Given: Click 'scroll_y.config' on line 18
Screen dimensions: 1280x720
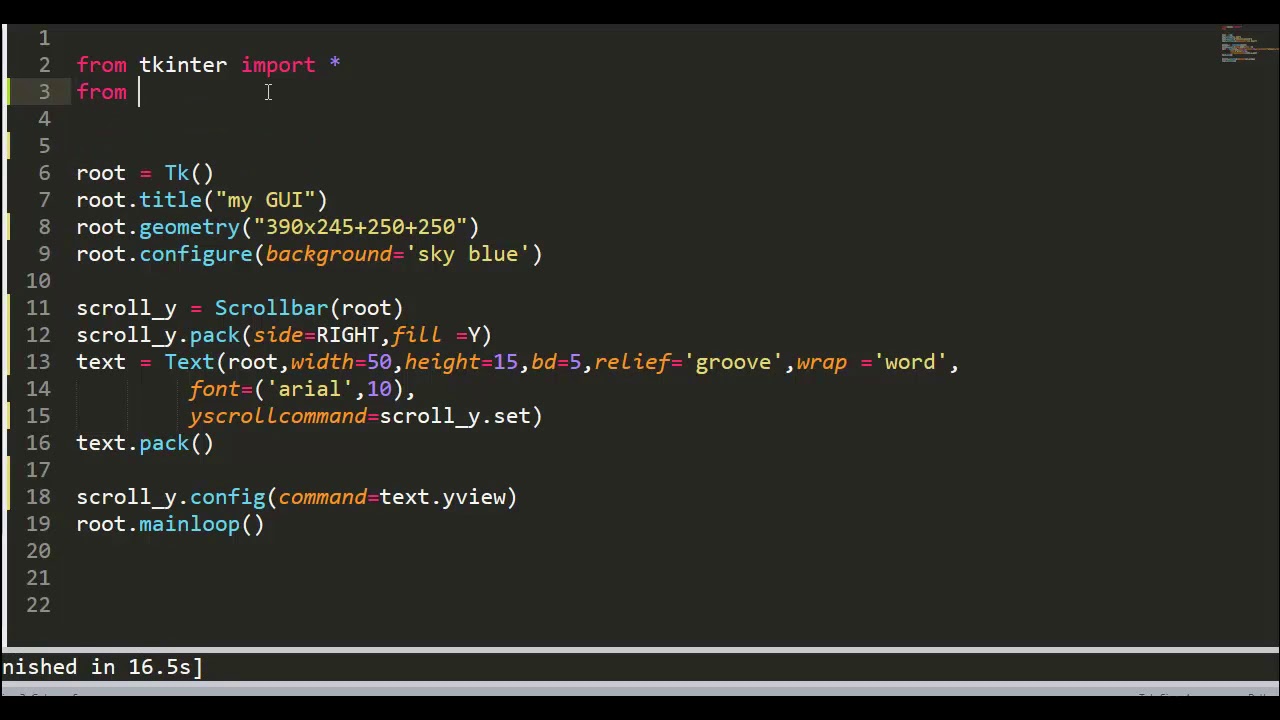Looking at the screenshot, I should click(170, 497).
